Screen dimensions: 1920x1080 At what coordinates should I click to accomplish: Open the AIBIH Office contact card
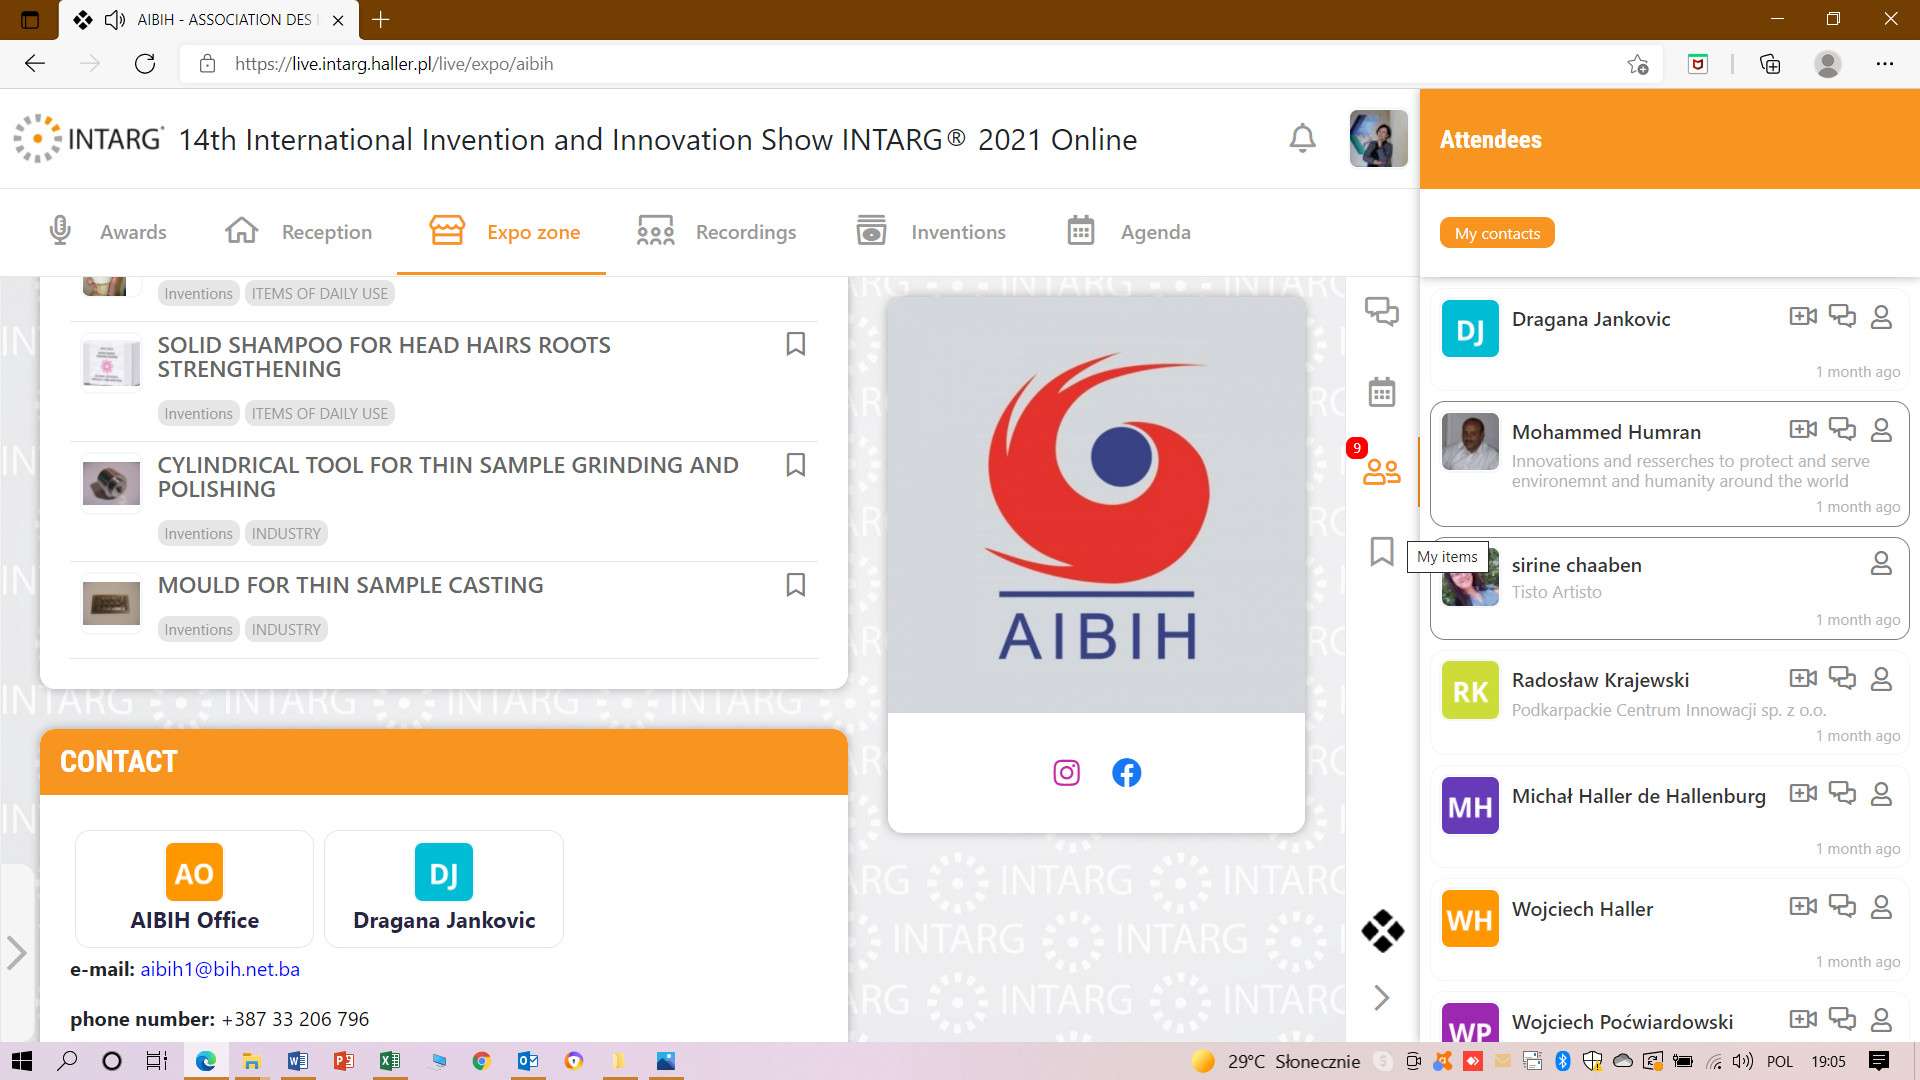(194, 888)
